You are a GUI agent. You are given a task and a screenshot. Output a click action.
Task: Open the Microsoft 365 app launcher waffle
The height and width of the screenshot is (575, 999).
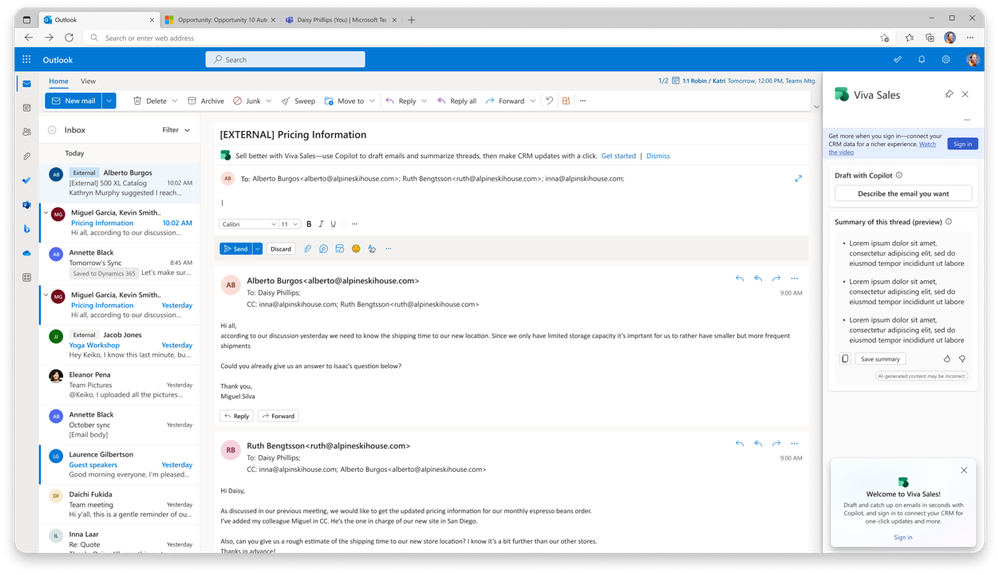26,59
